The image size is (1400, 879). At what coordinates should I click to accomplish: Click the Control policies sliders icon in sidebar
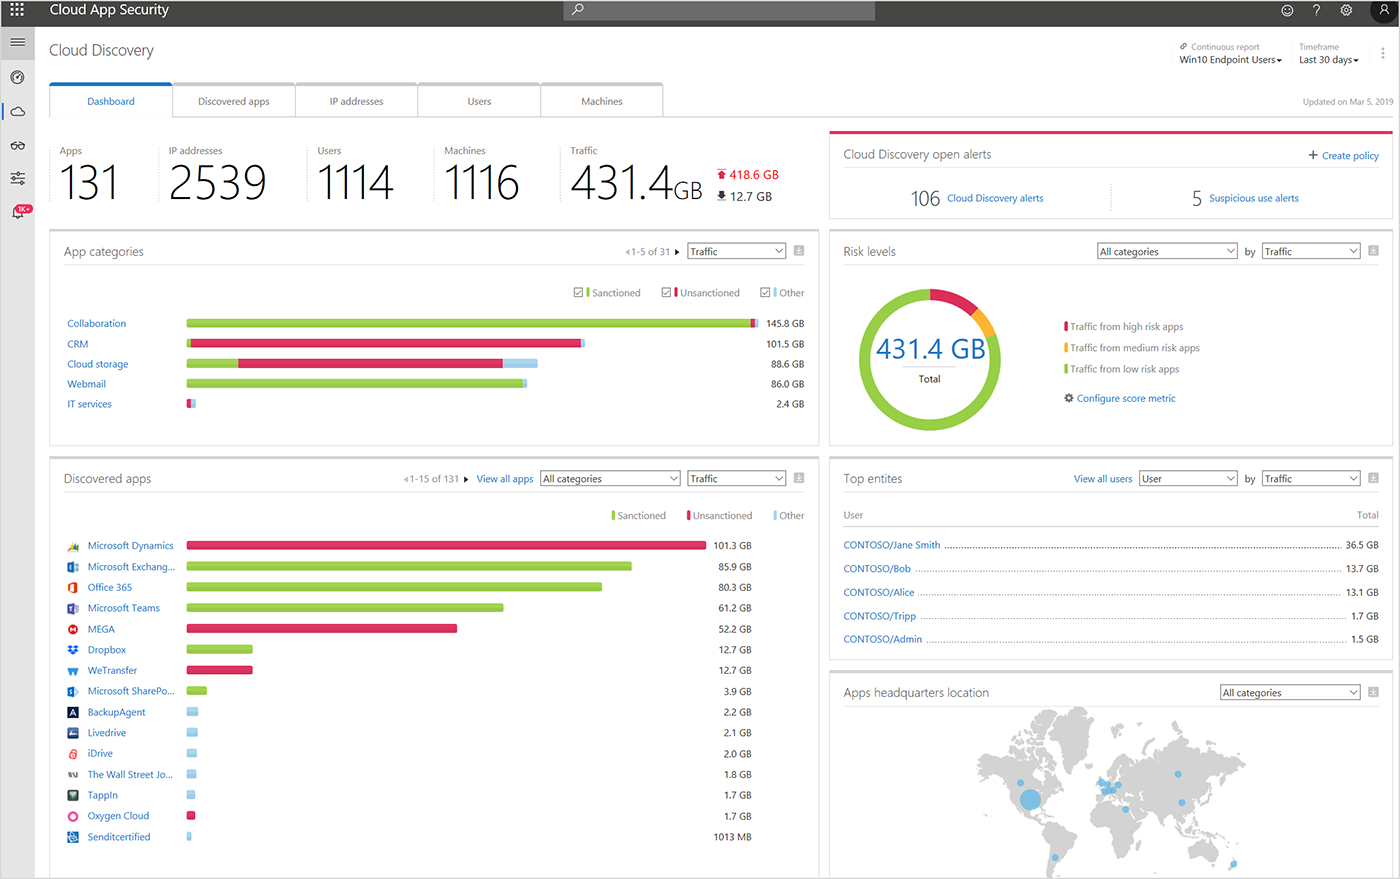[17, 178]
